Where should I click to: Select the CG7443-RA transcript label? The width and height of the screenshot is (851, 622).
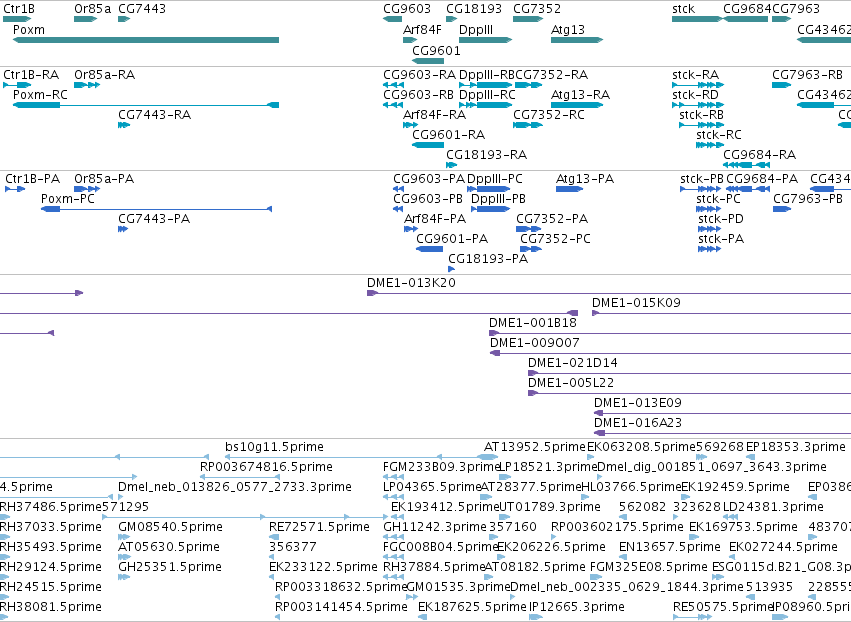coord(155,115)
